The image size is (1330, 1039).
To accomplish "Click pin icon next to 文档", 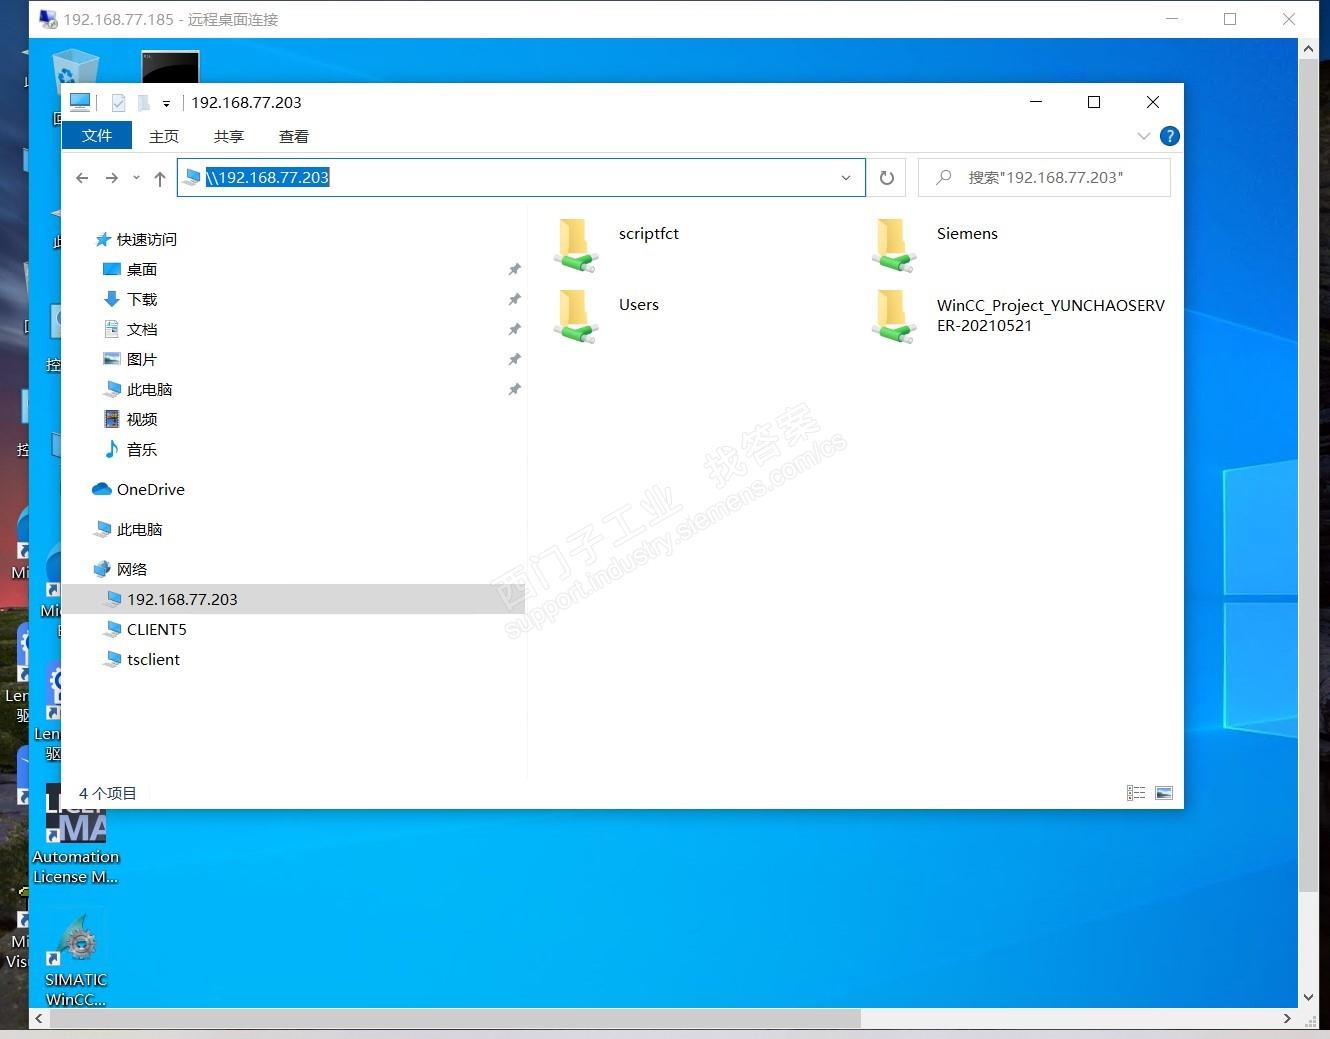I will 514,329.
